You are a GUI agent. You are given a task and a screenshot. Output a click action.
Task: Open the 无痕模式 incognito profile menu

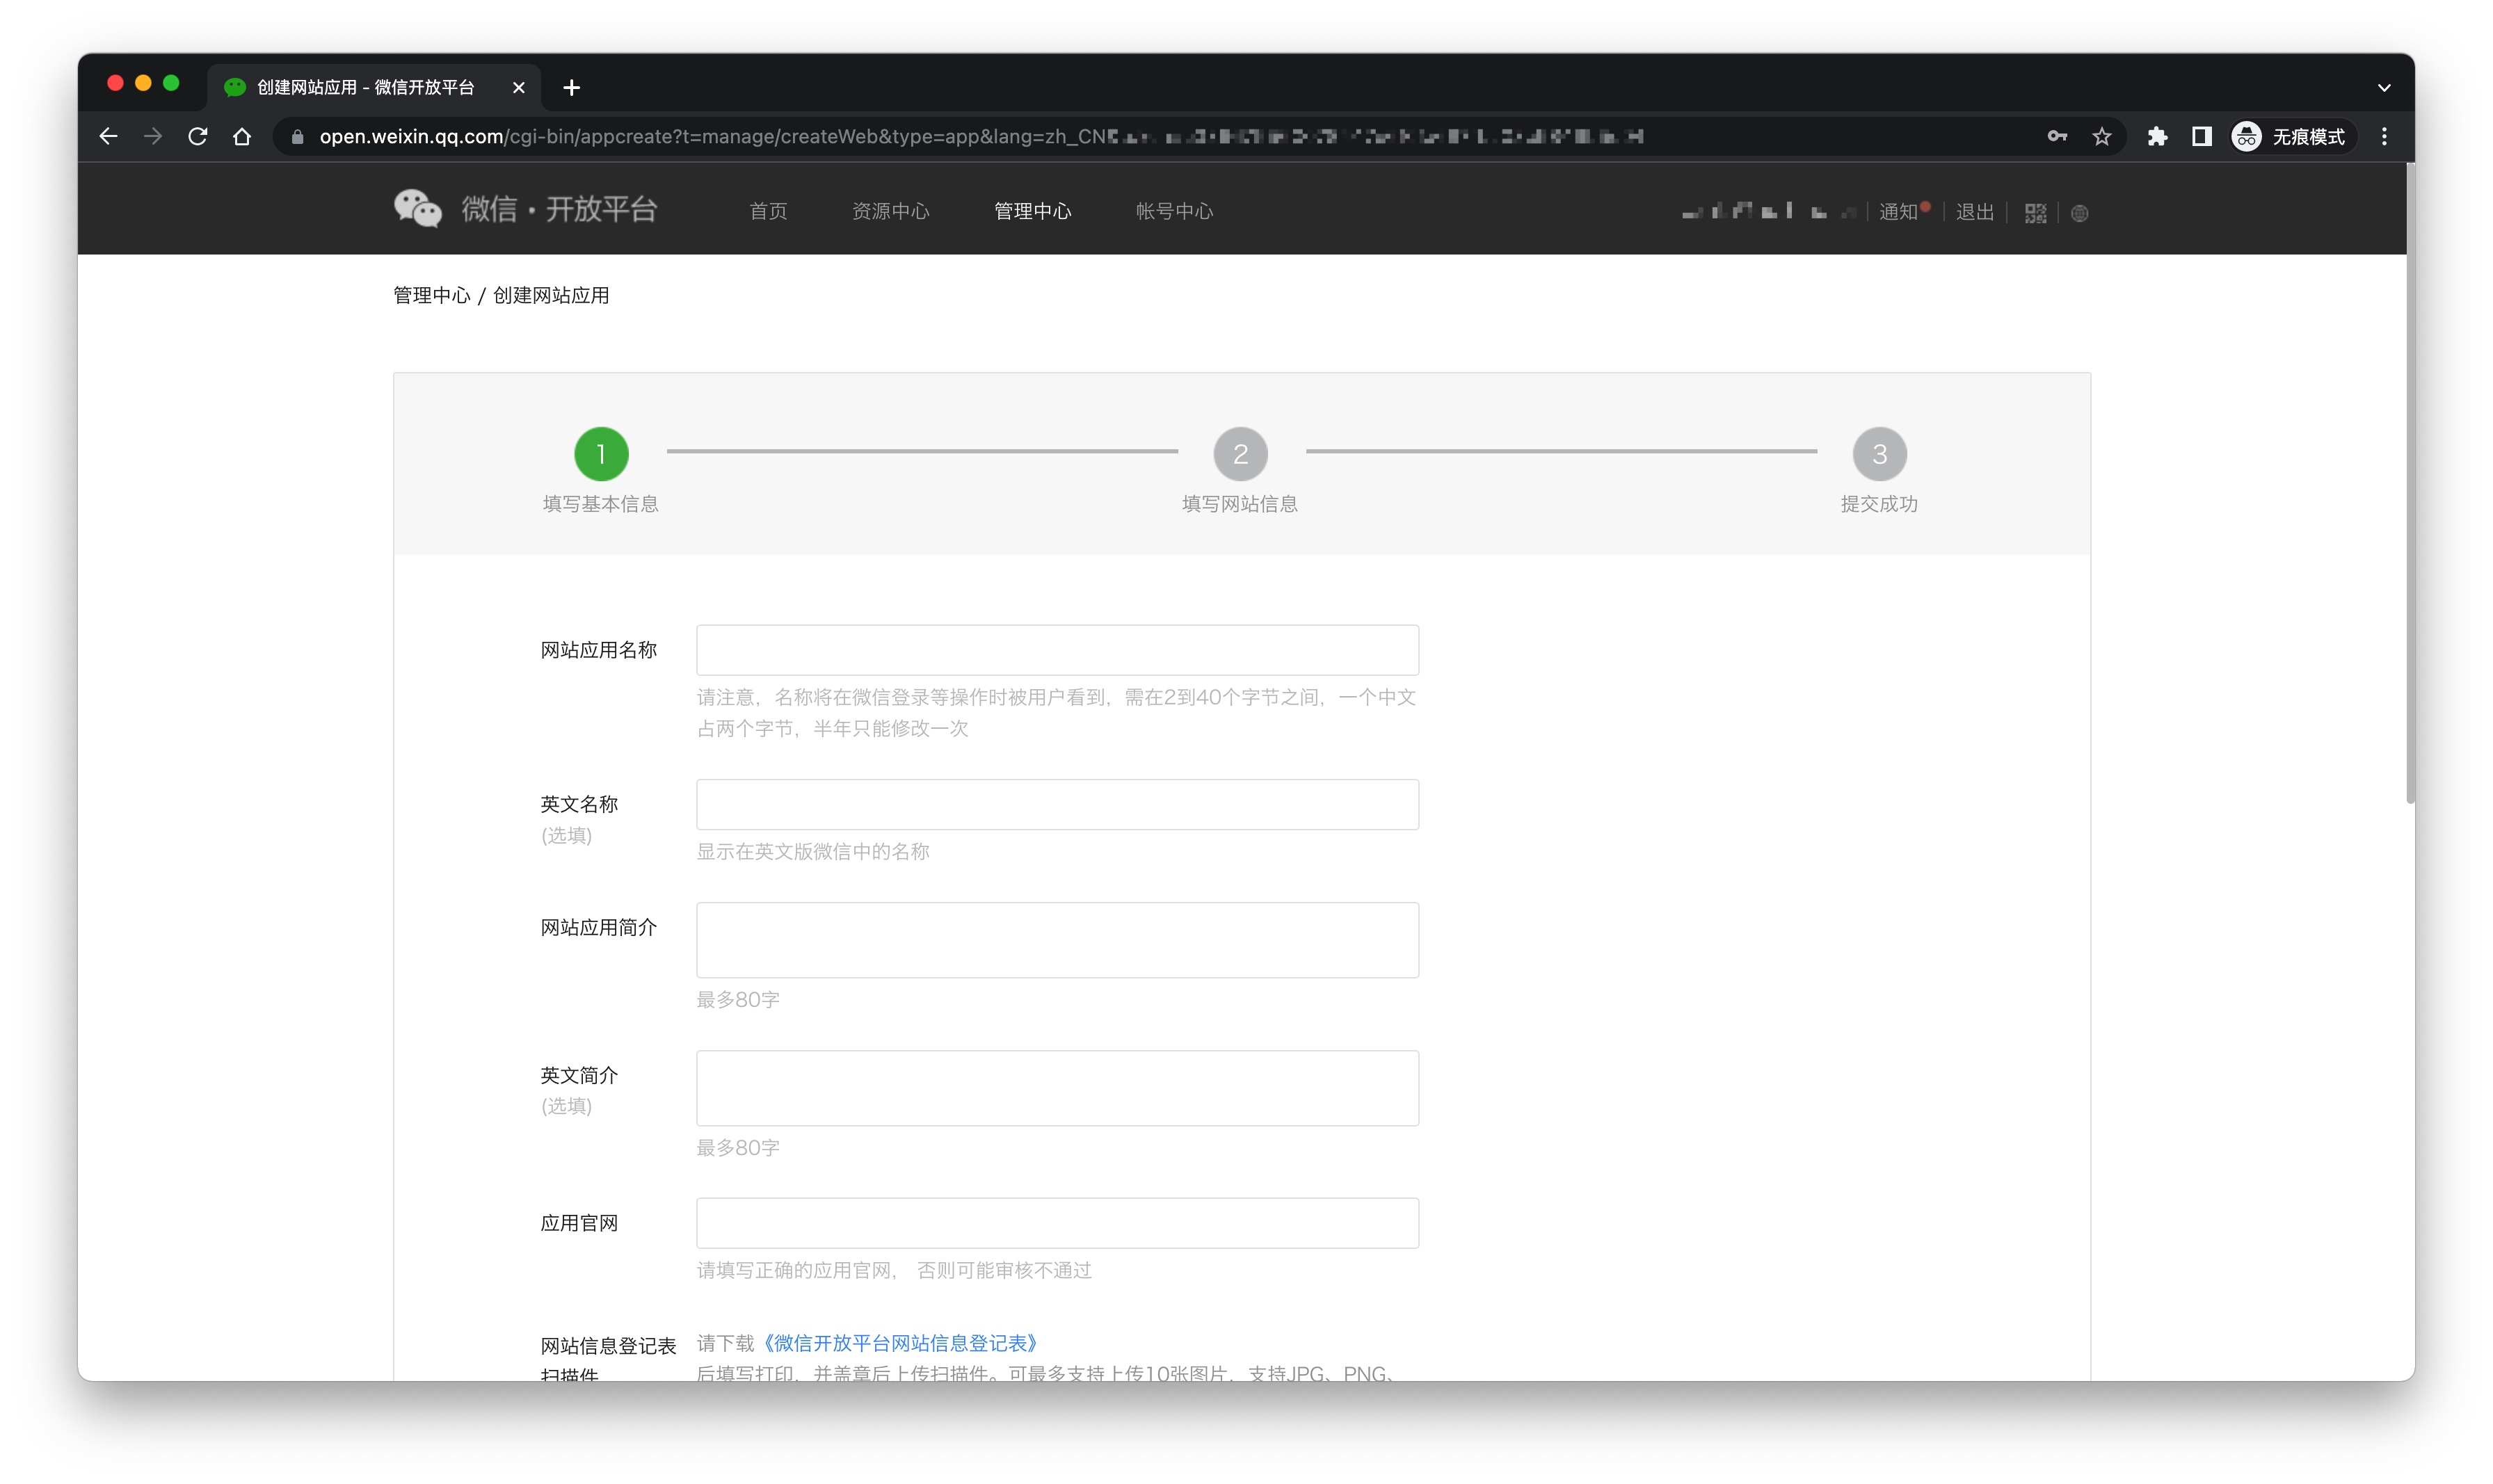click(2289, 137)
